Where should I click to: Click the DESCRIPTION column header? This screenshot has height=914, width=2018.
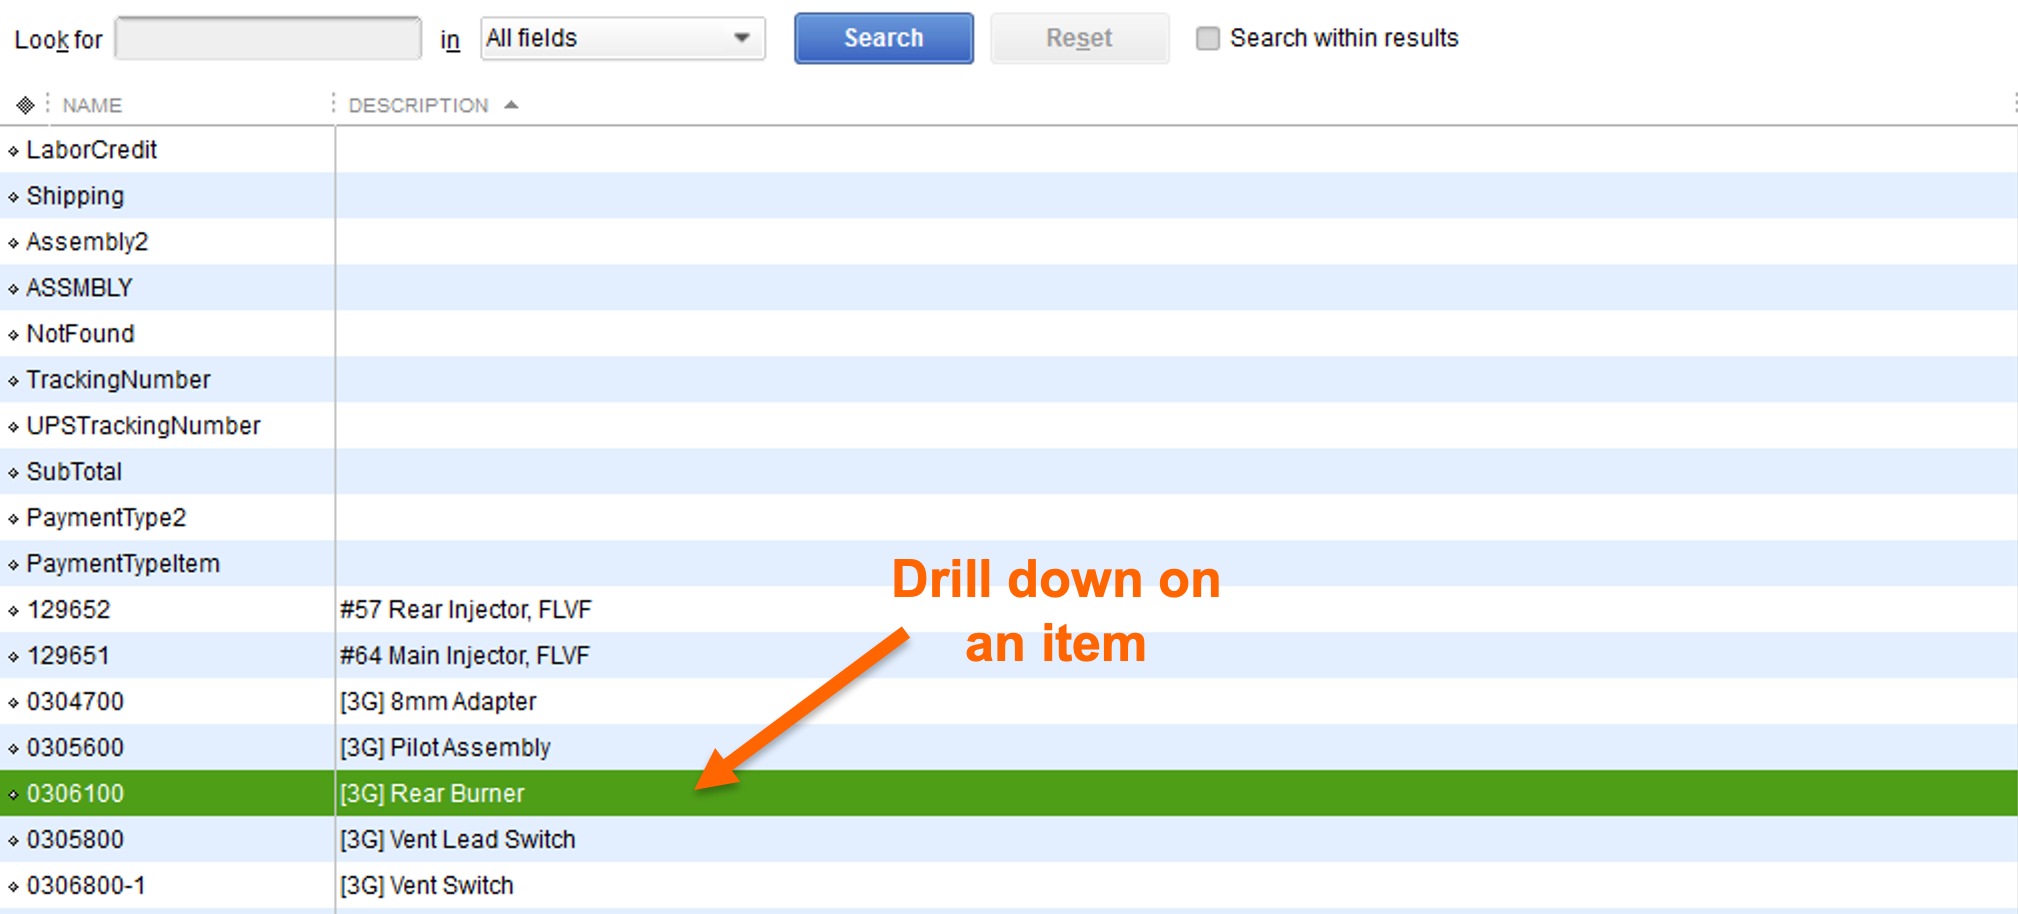click(x=418, y=106)
